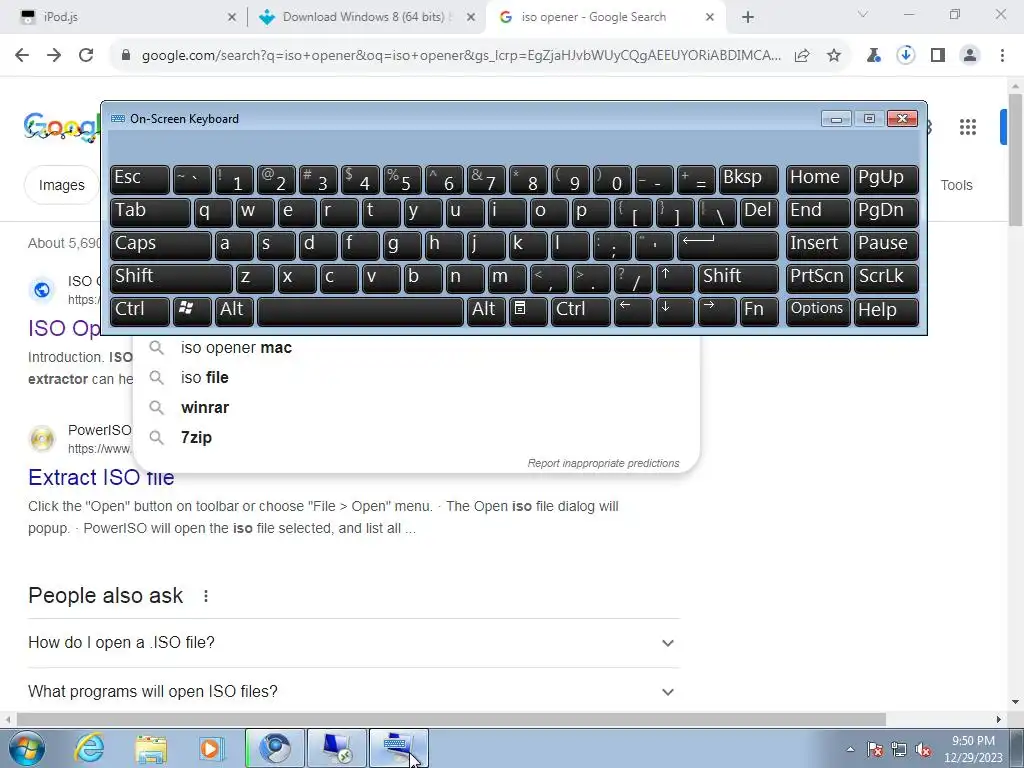Screen dimensions: 1024x768
Task: Tap the PrtScn key
Action: tap(818, 278)
